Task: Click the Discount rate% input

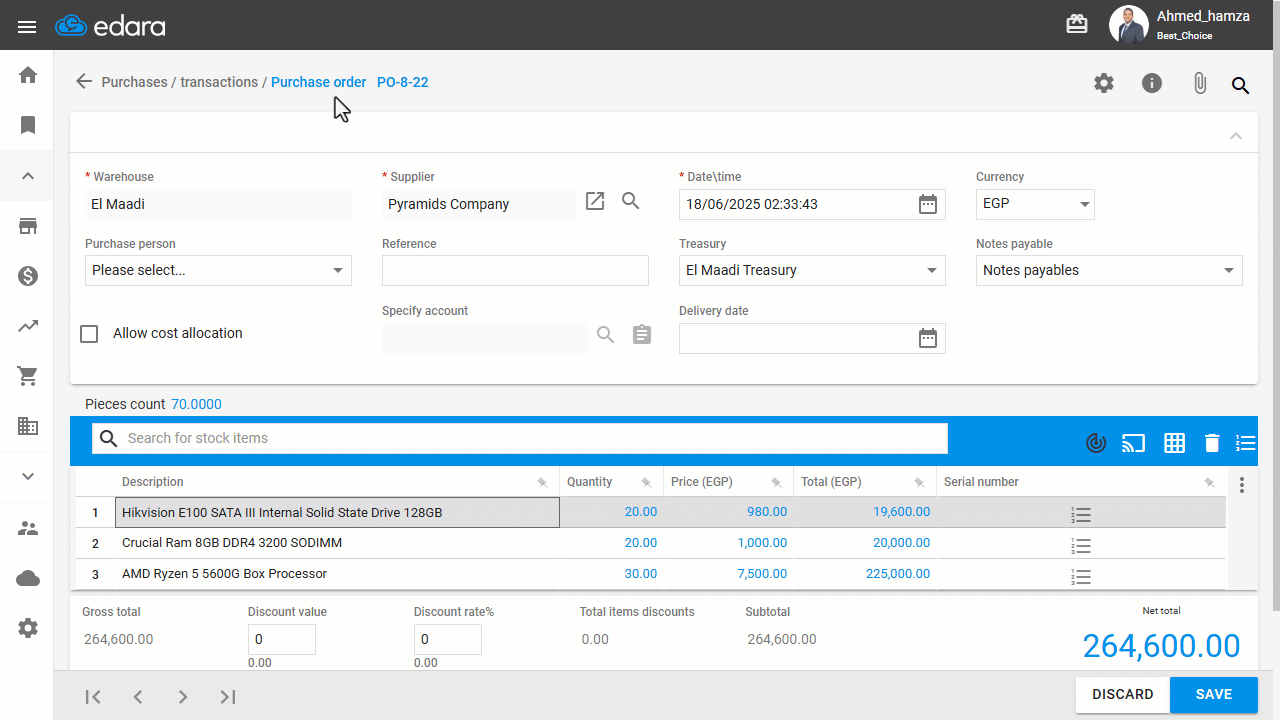Action: [448, 639]
